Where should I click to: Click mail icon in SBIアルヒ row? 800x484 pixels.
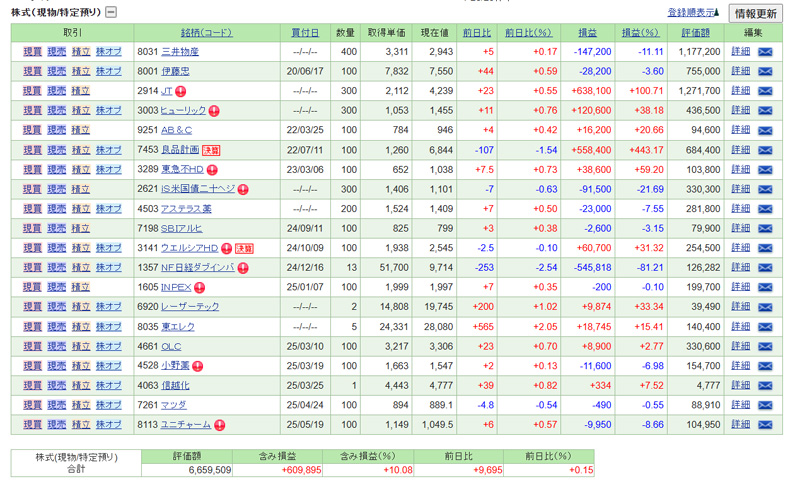(x=765, y=228)
